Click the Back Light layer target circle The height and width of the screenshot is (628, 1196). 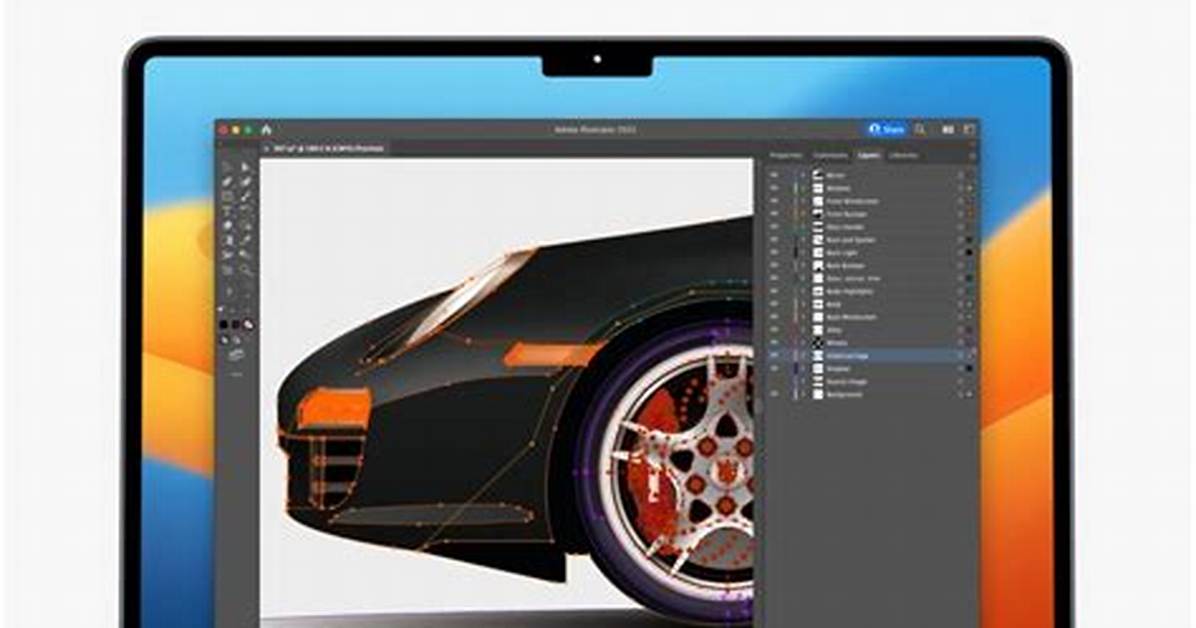pos(961,253)
